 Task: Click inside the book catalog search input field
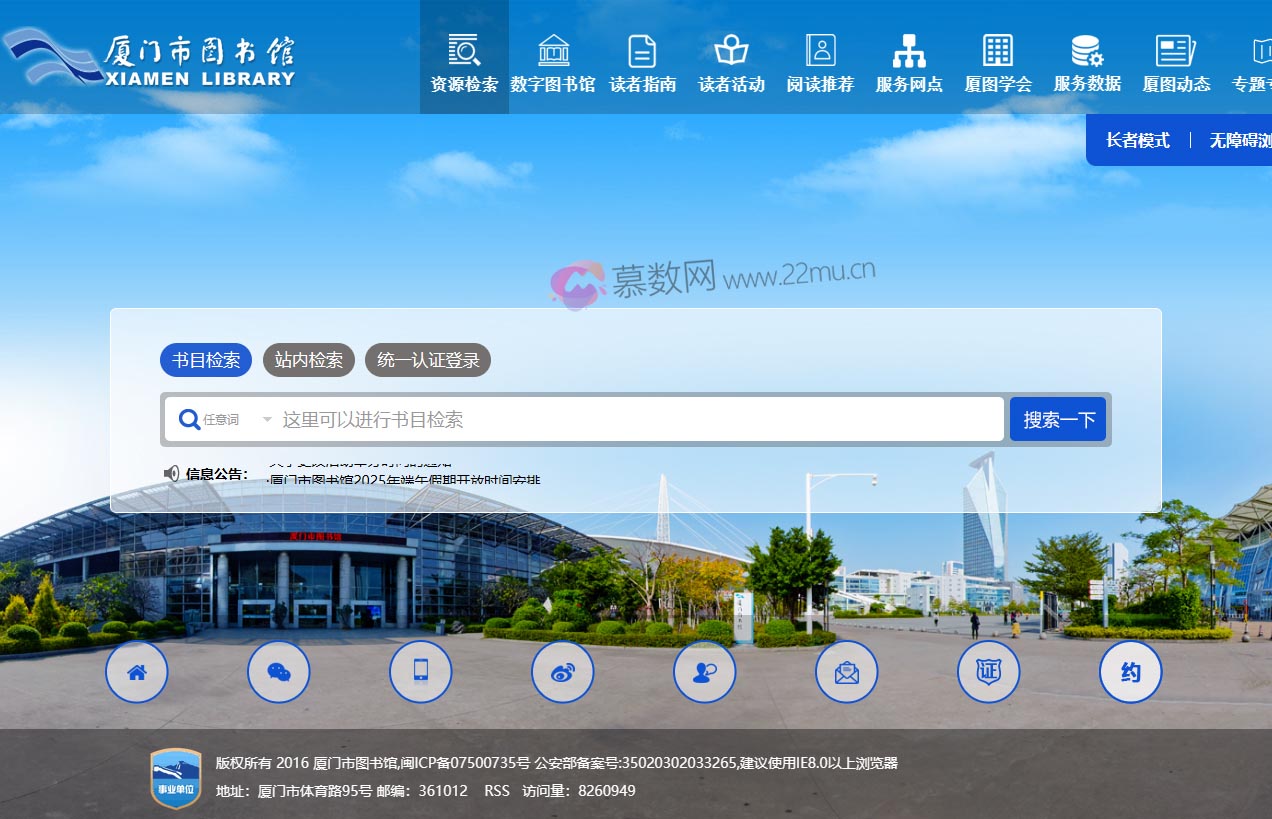(600, 419)
